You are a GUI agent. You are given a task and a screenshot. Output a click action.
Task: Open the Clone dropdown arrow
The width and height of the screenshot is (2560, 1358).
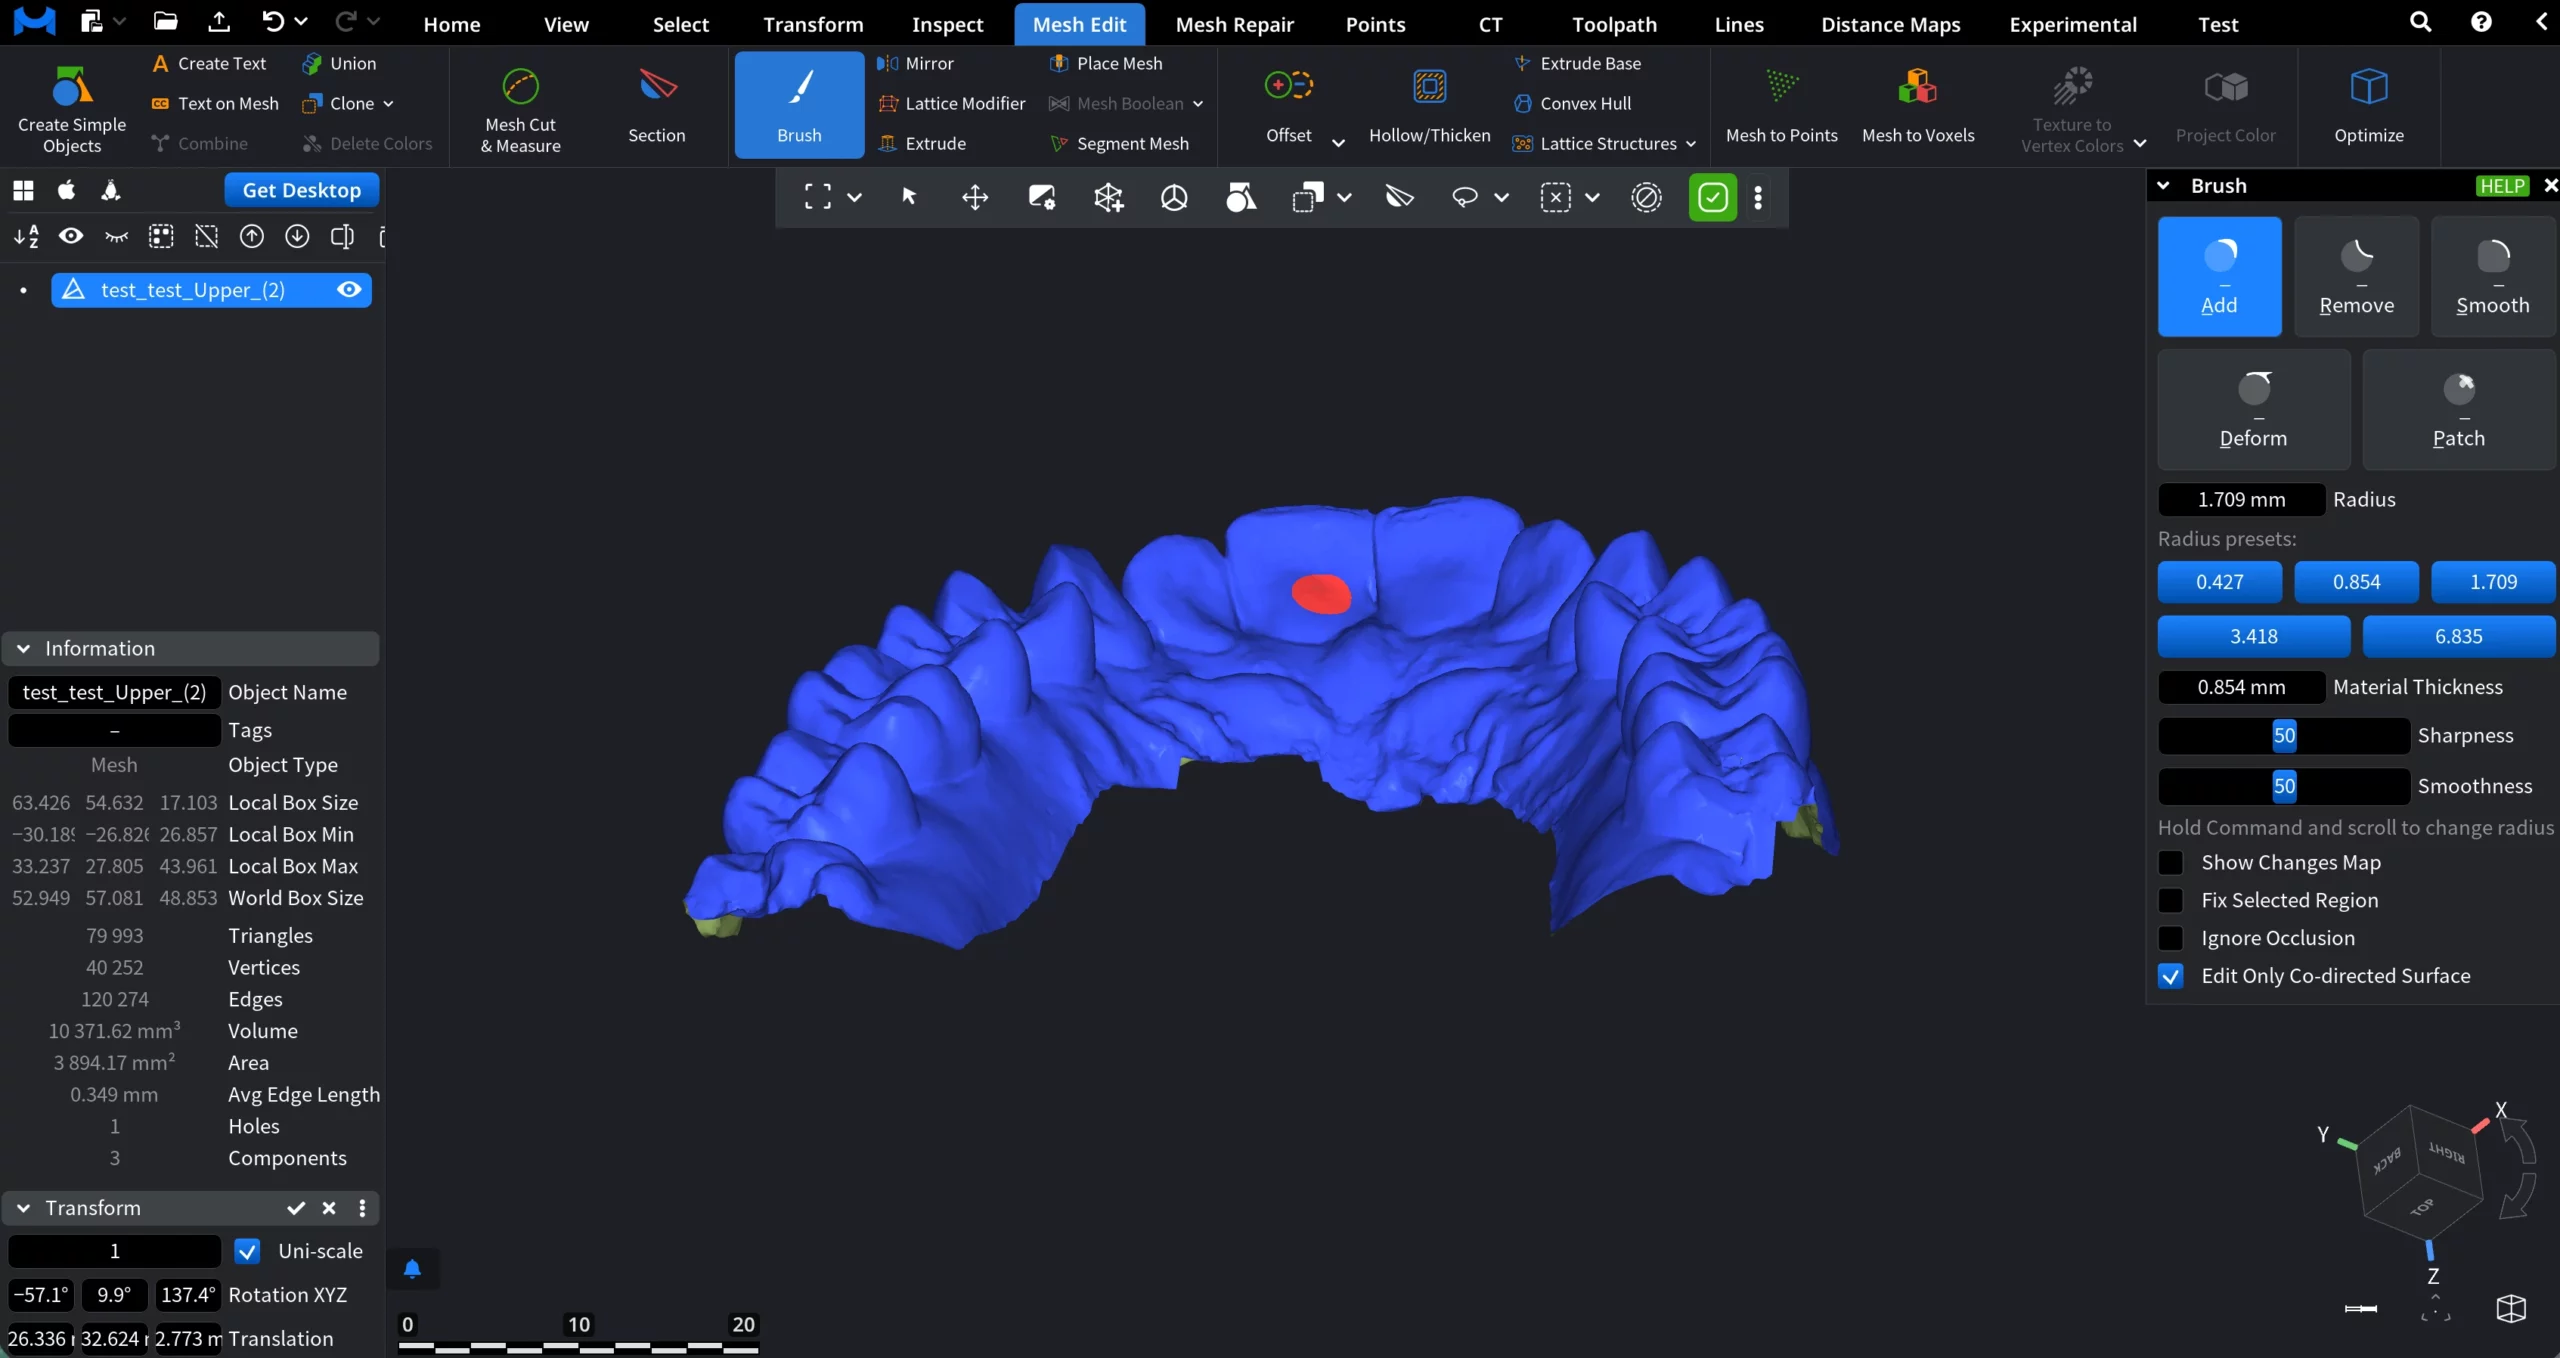pos(388,104)
